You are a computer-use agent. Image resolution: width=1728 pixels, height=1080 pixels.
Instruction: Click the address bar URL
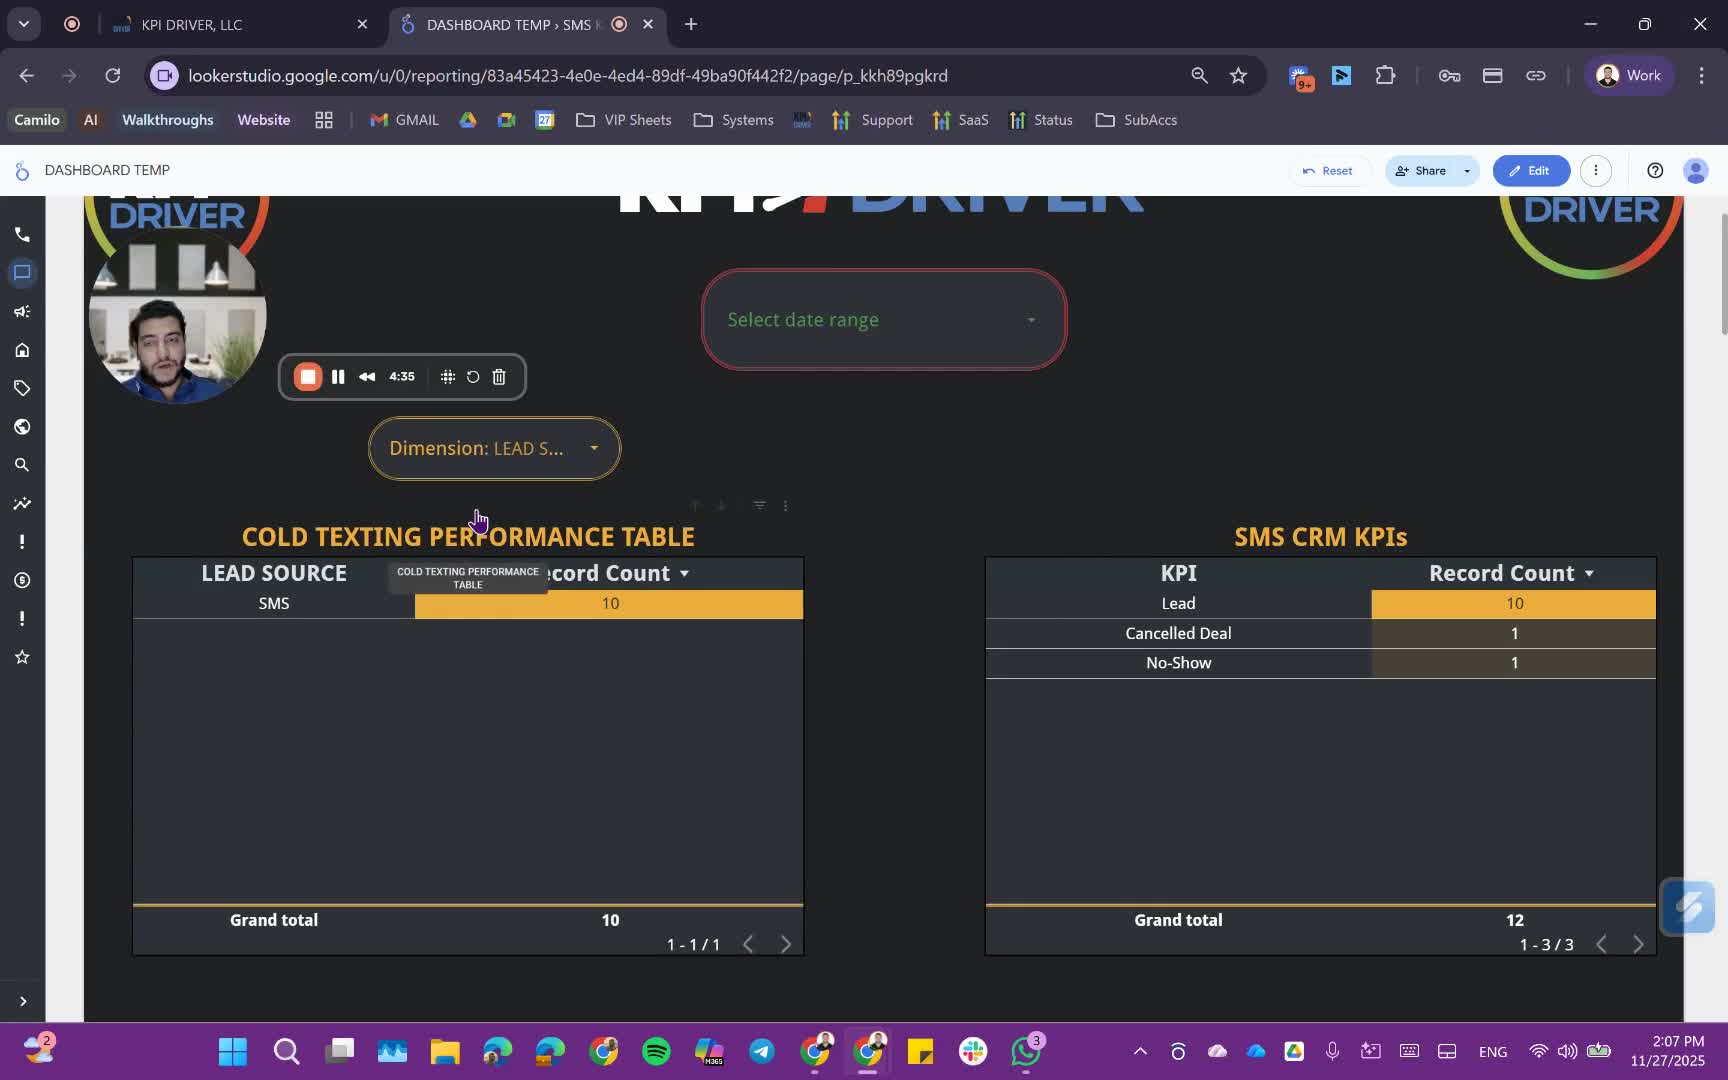[568, 76]
